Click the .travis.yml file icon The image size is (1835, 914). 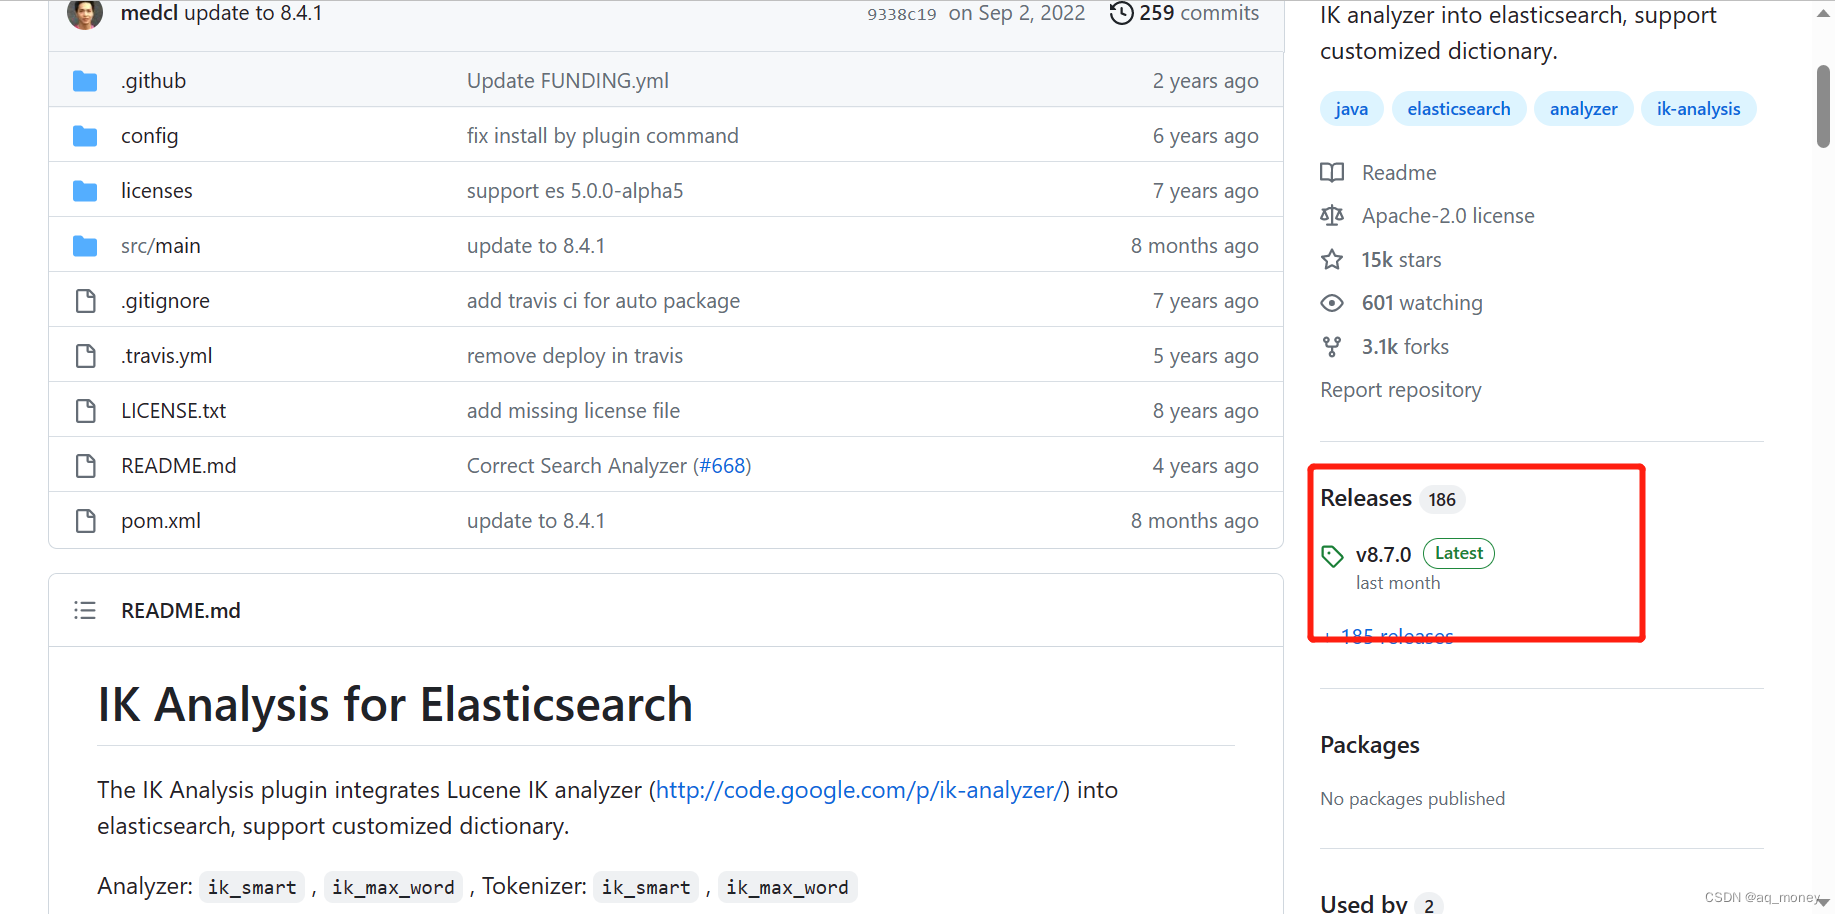click(x=86, y=356)
